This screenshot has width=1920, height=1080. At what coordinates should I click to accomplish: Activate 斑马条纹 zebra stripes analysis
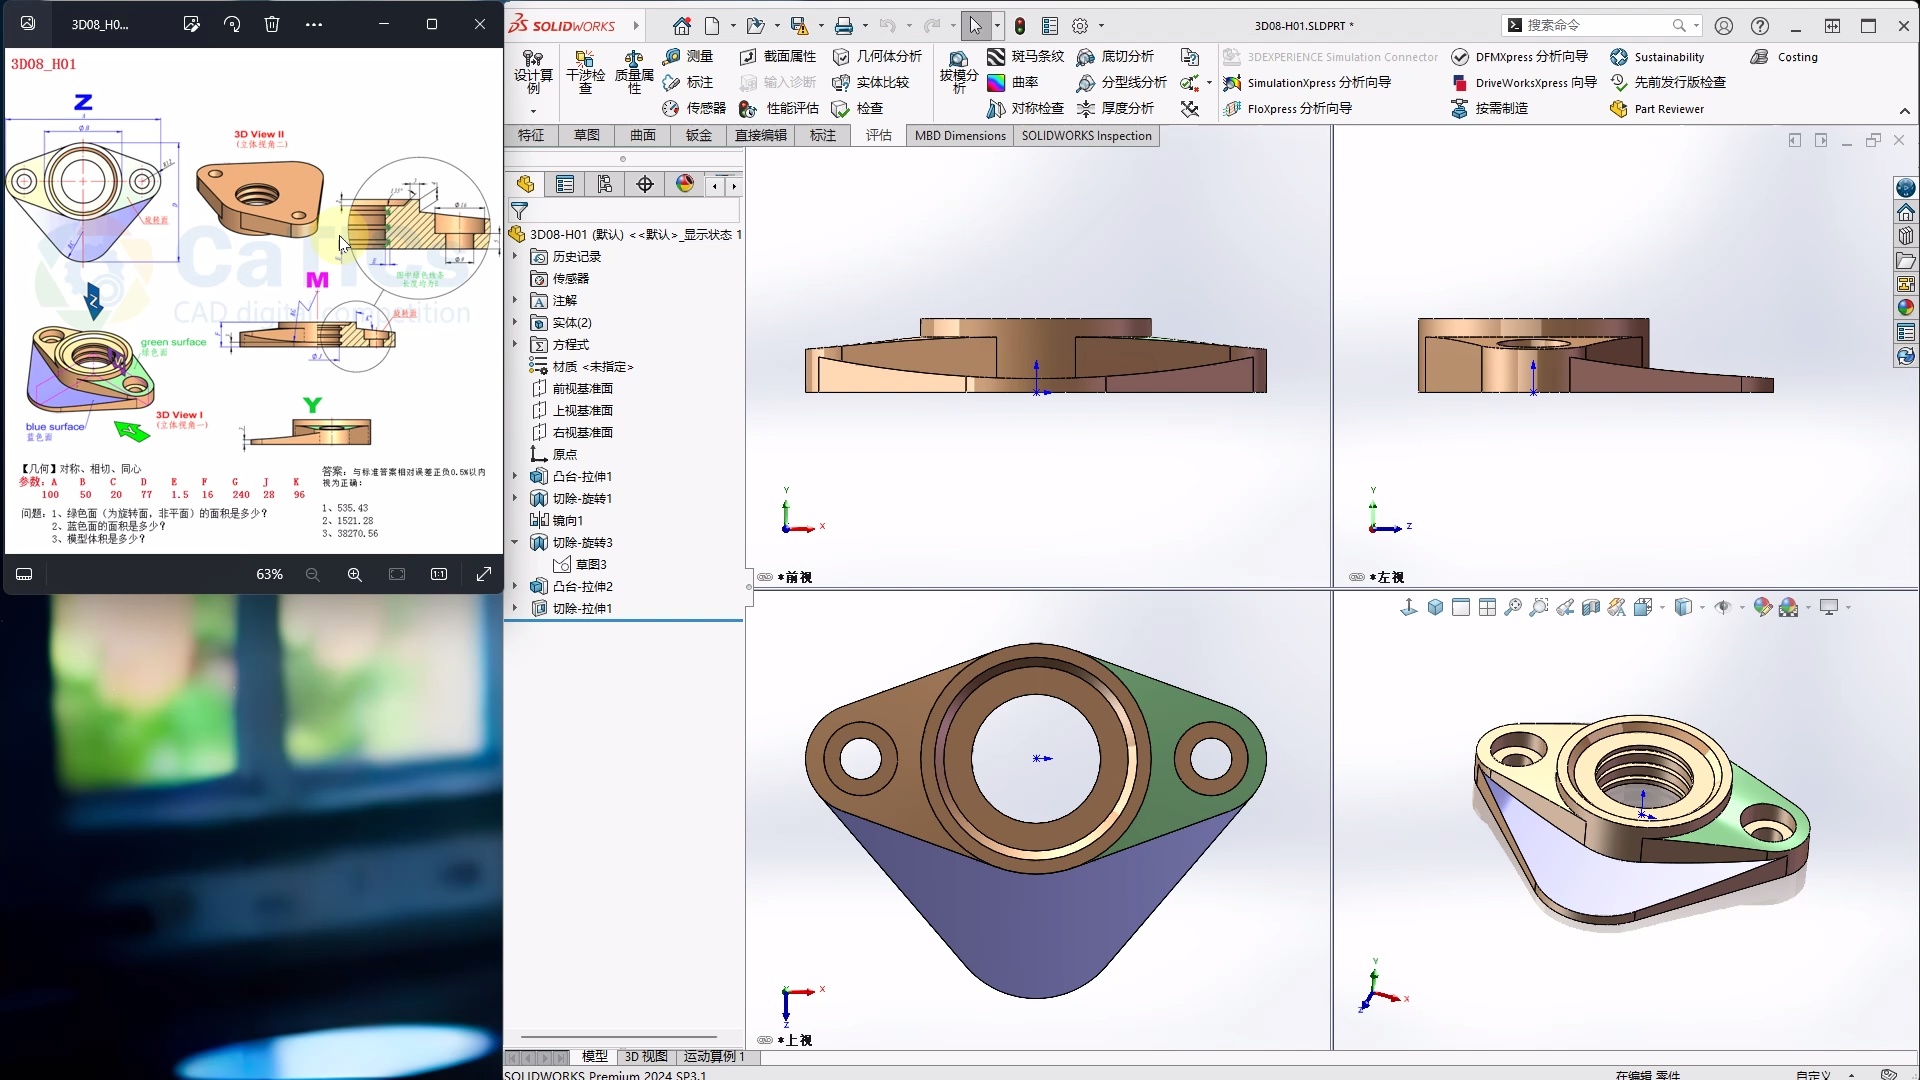(x=1036, y=57)
